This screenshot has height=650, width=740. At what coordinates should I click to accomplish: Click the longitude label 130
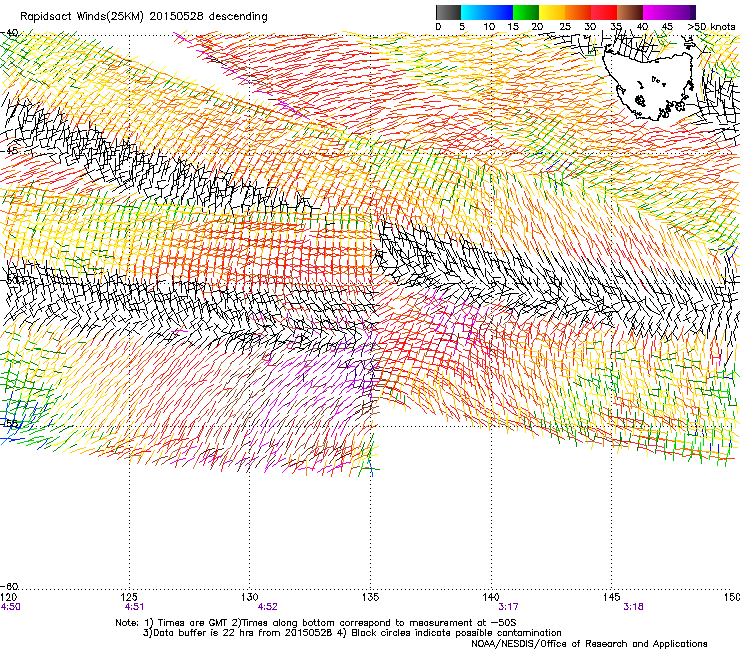coord(249,597)
